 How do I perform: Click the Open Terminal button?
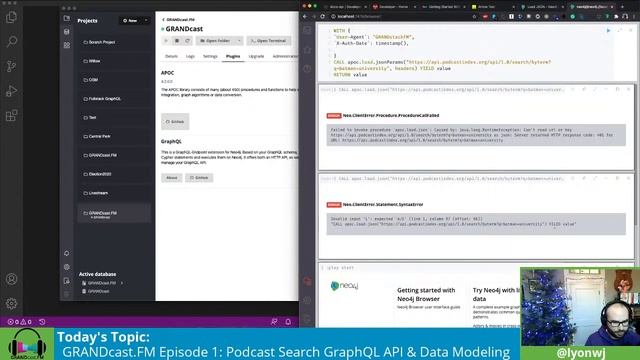coord(269,41)
